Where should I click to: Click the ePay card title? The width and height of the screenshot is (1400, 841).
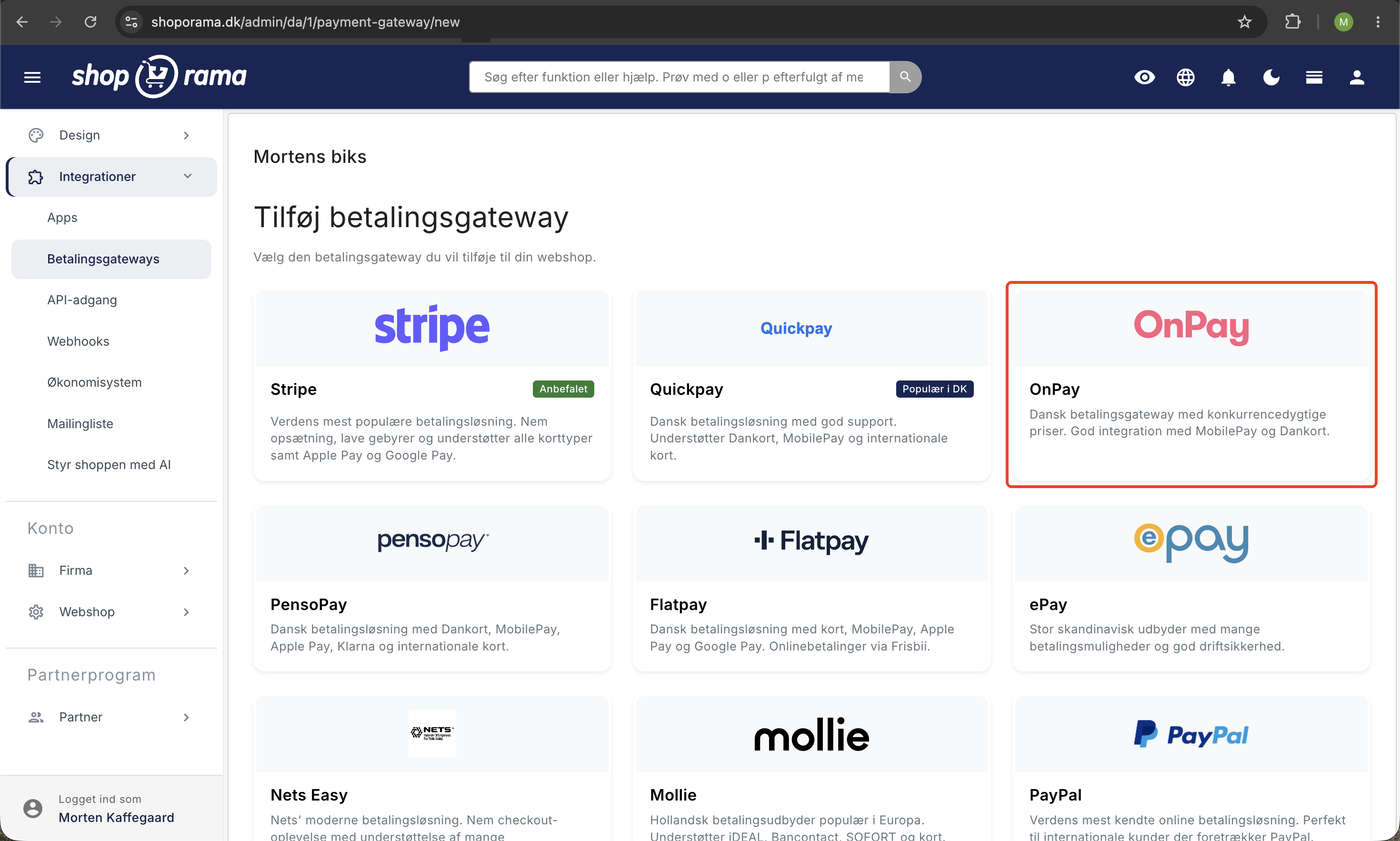click(1048, 605)
